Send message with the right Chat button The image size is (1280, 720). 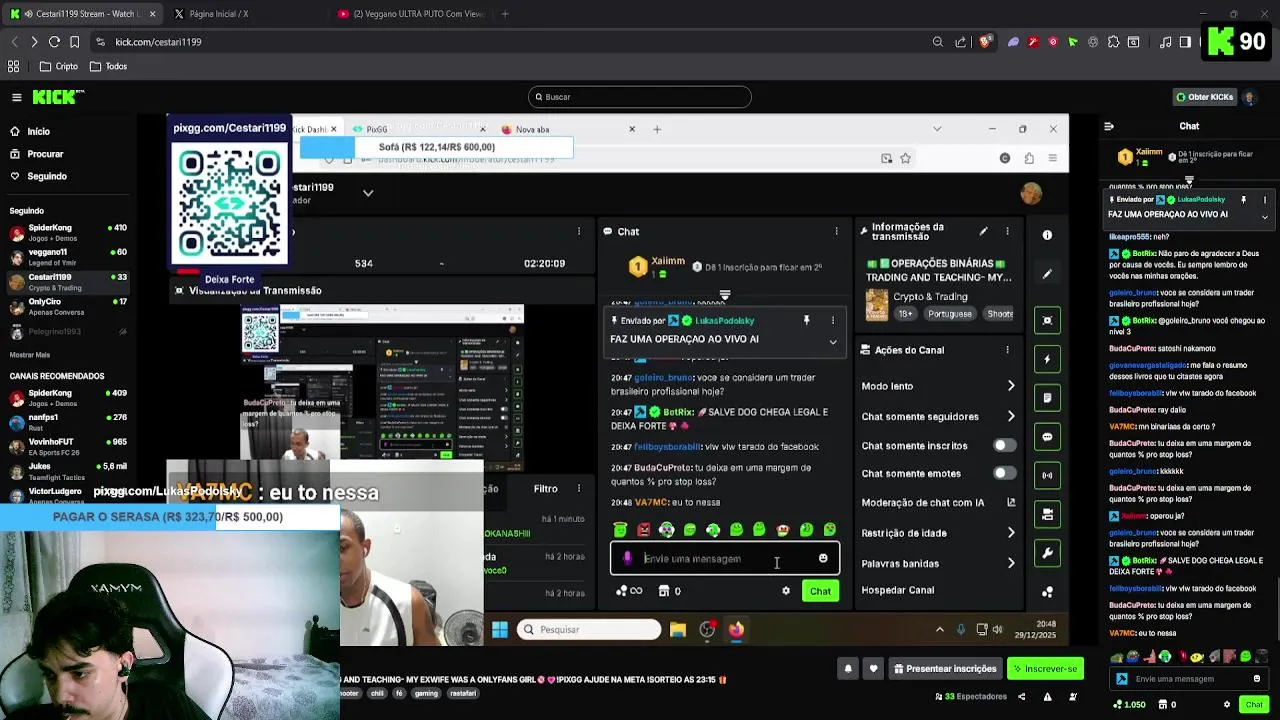pyautogui.click(x=1254, y=704)
